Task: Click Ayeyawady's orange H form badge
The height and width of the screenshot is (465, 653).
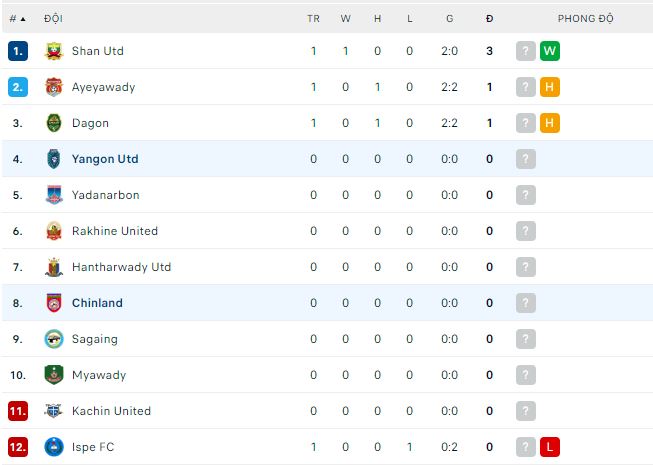Action: [549, 87]
